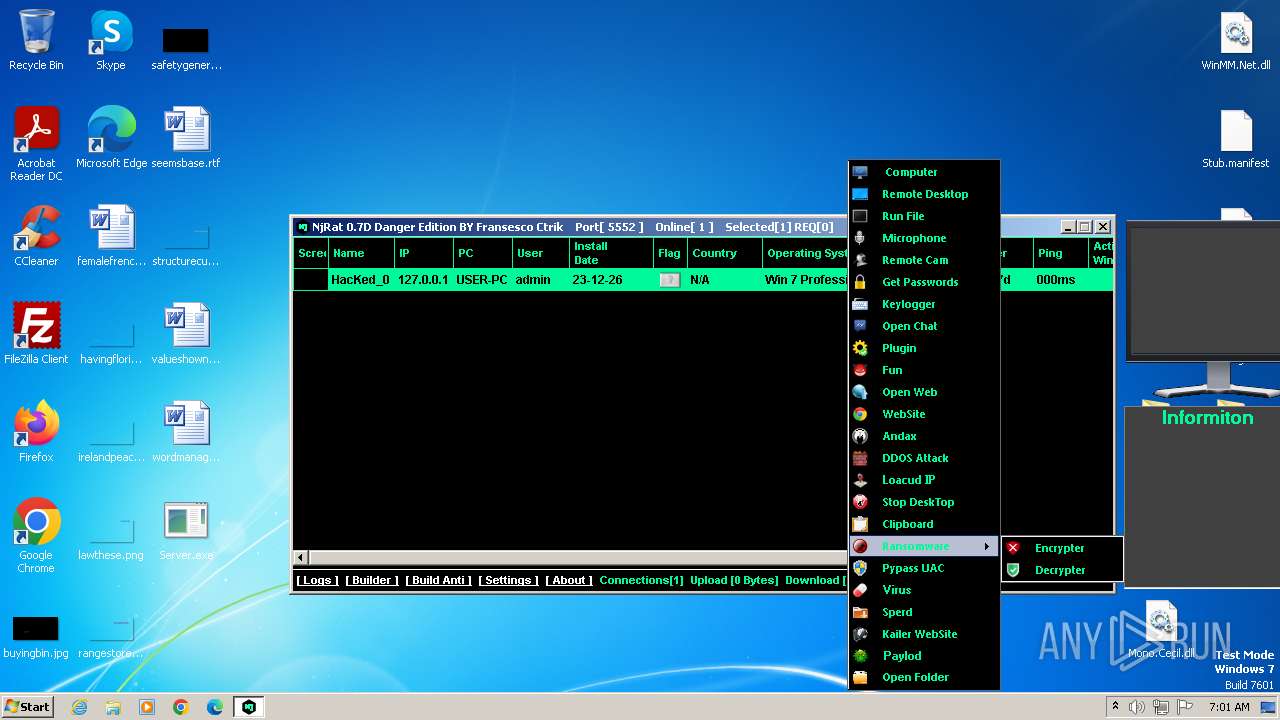Click the USER-PC cell

coord(483,280)
